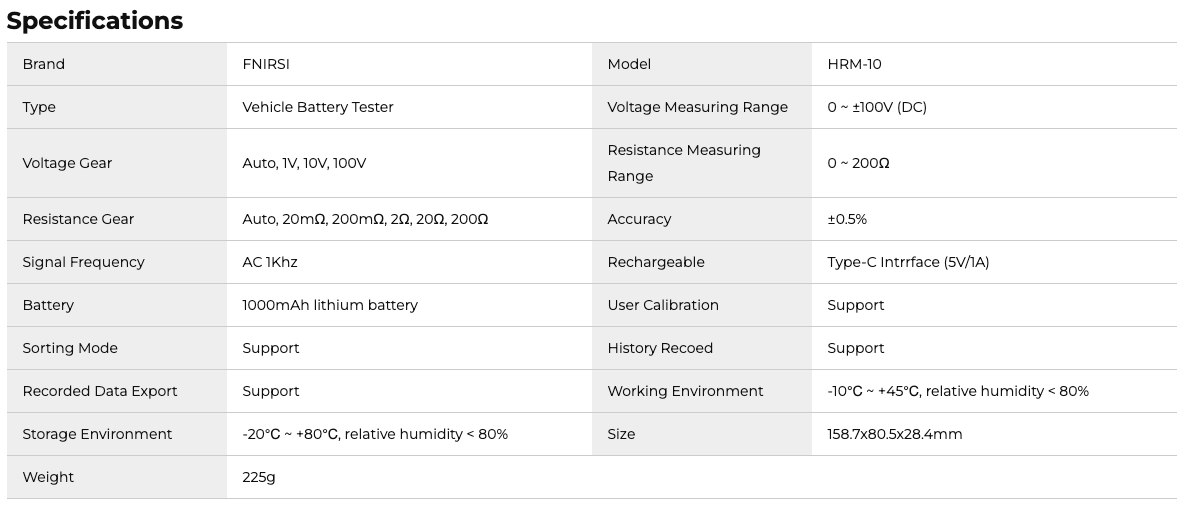Image resolution: width=1180 pixels, height=509 pixels.
Task: Select the Type-C interface (5V/1A) value
Action: click(x=908, y=262)
